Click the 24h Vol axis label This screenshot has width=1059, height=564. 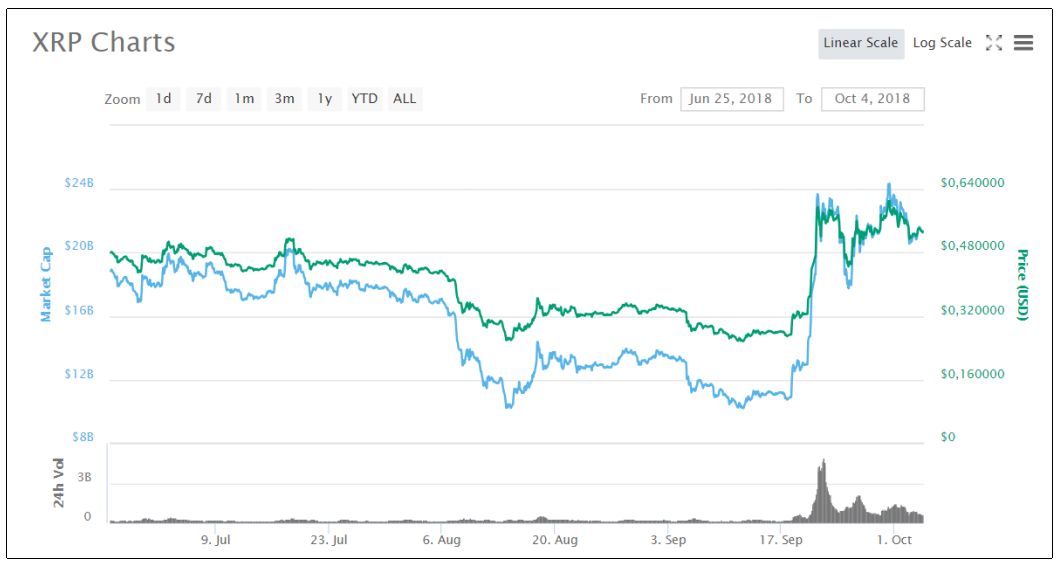click(59, 483)
